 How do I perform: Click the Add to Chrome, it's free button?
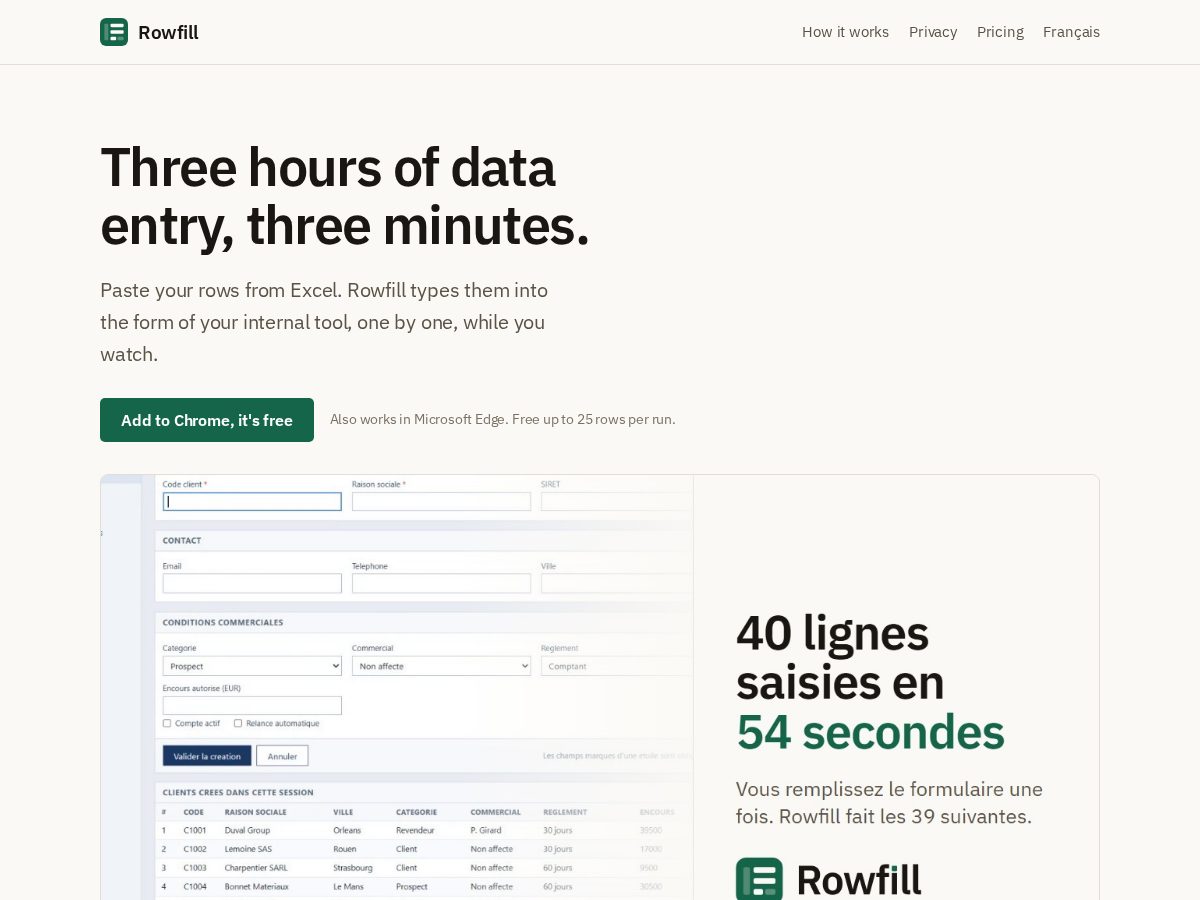[207, 420]
